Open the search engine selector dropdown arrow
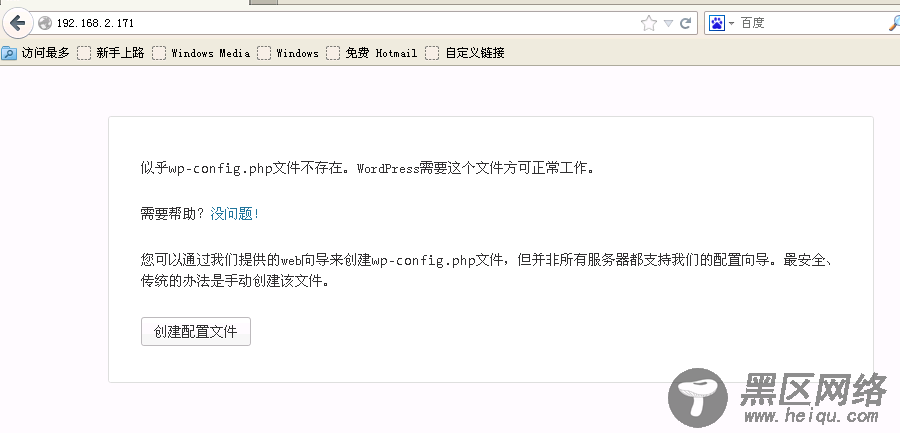Screen dimensions: 900x433 [x=732, y=24]
